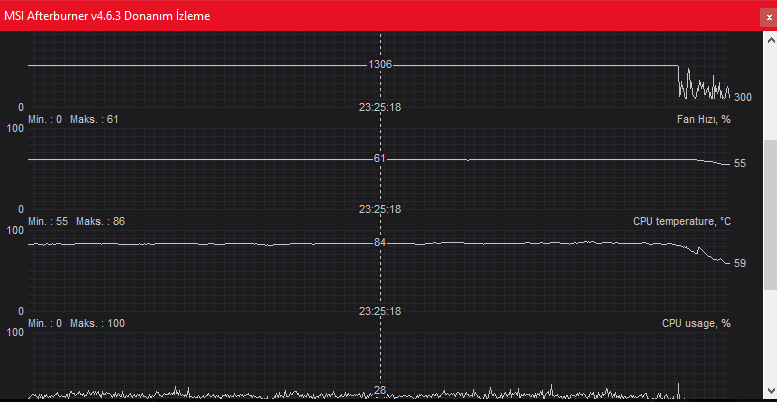Click the CPU usage graph plot area
777x402 pixels.
[x=379, y=366]
